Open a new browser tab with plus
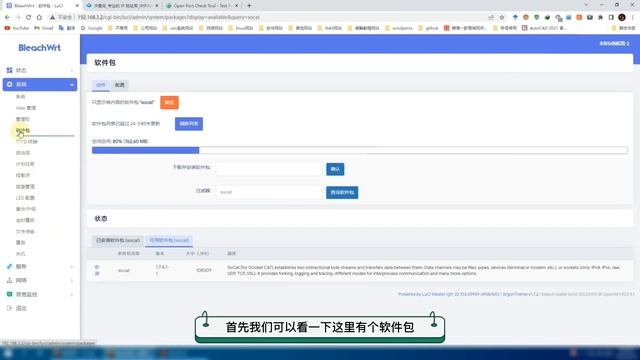This screenshot has width=640, height=360. pyautogui.click(x=249, y=6)
